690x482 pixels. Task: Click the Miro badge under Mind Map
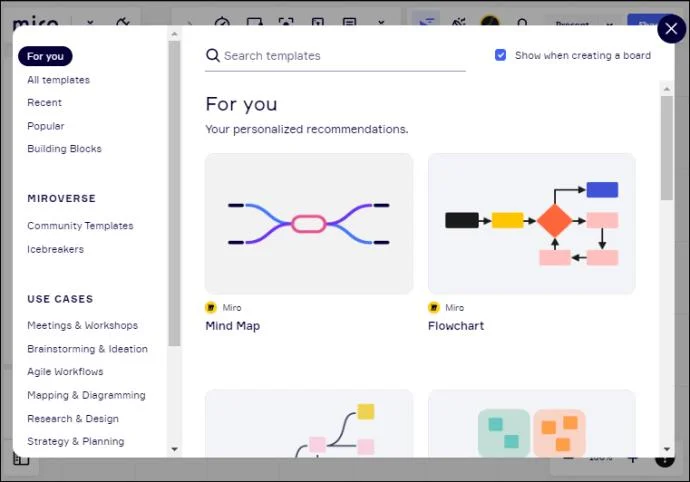[211, 308]
